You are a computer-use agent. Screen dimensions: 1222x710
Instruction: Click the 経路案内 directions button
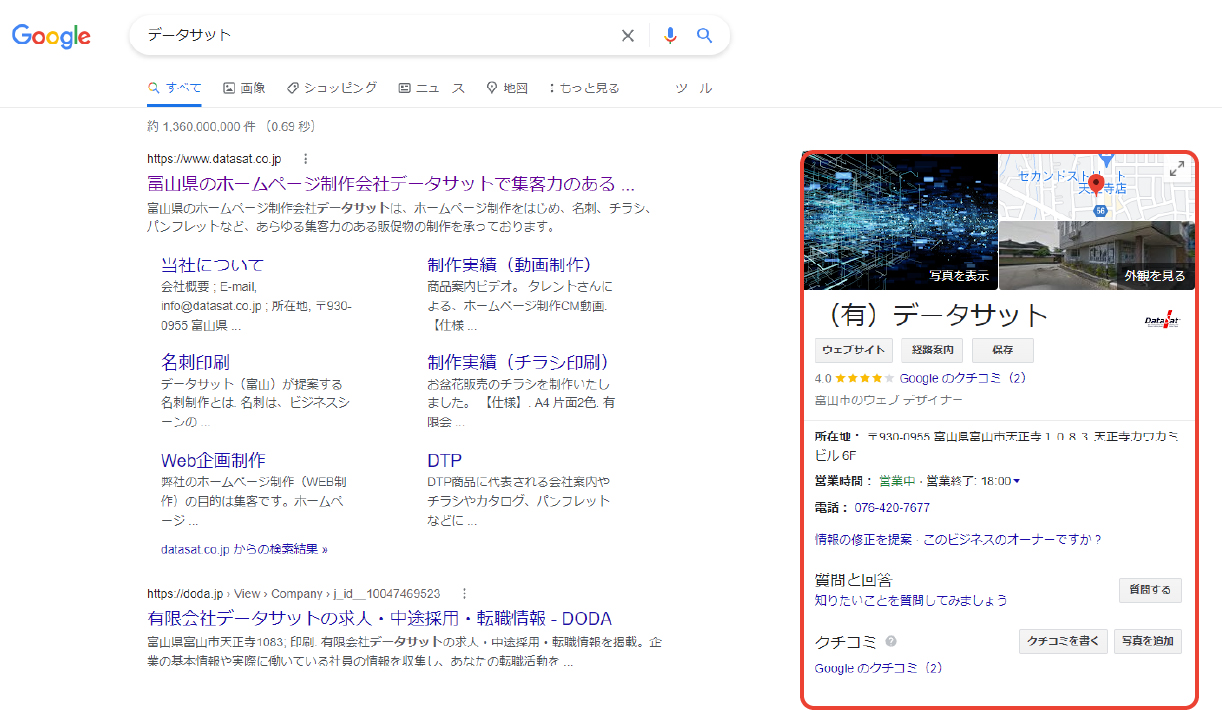pyautogui.click(x=933, y=350)
